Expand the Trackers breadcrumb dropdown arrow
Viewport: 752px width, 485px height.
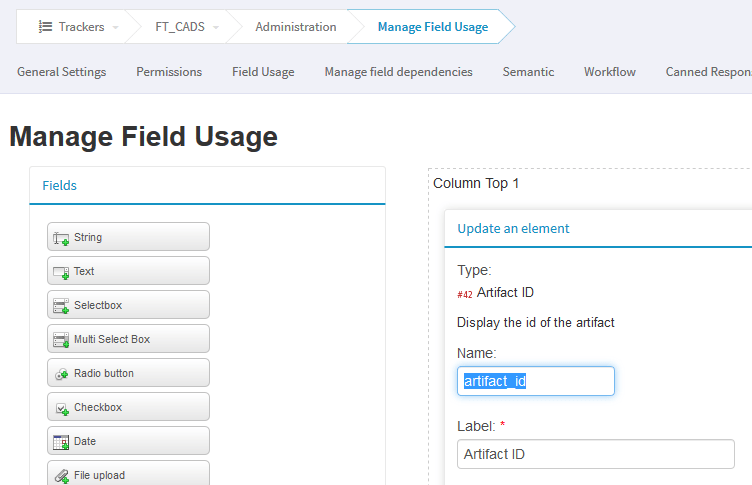click(116, 28)
